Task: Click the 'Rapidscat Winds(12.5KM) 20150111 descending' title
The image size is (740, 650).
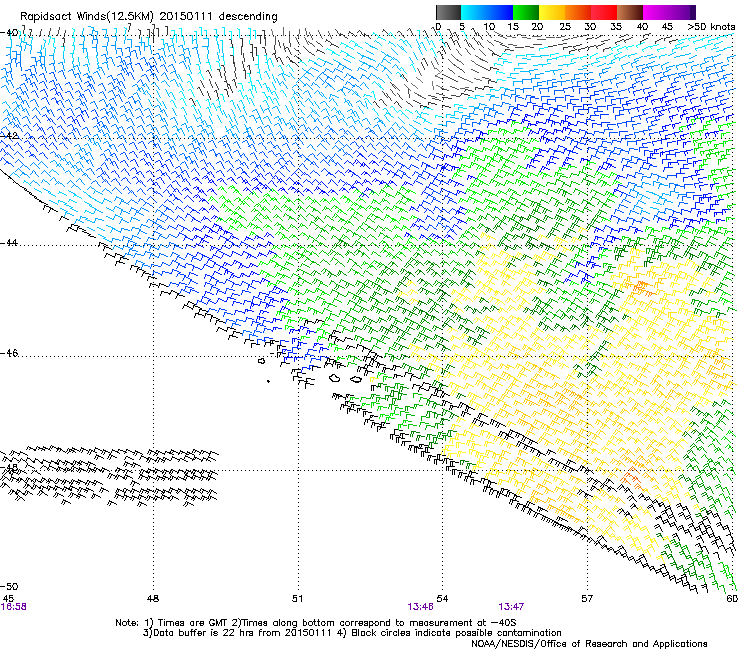Action: [x=149, y=17]
